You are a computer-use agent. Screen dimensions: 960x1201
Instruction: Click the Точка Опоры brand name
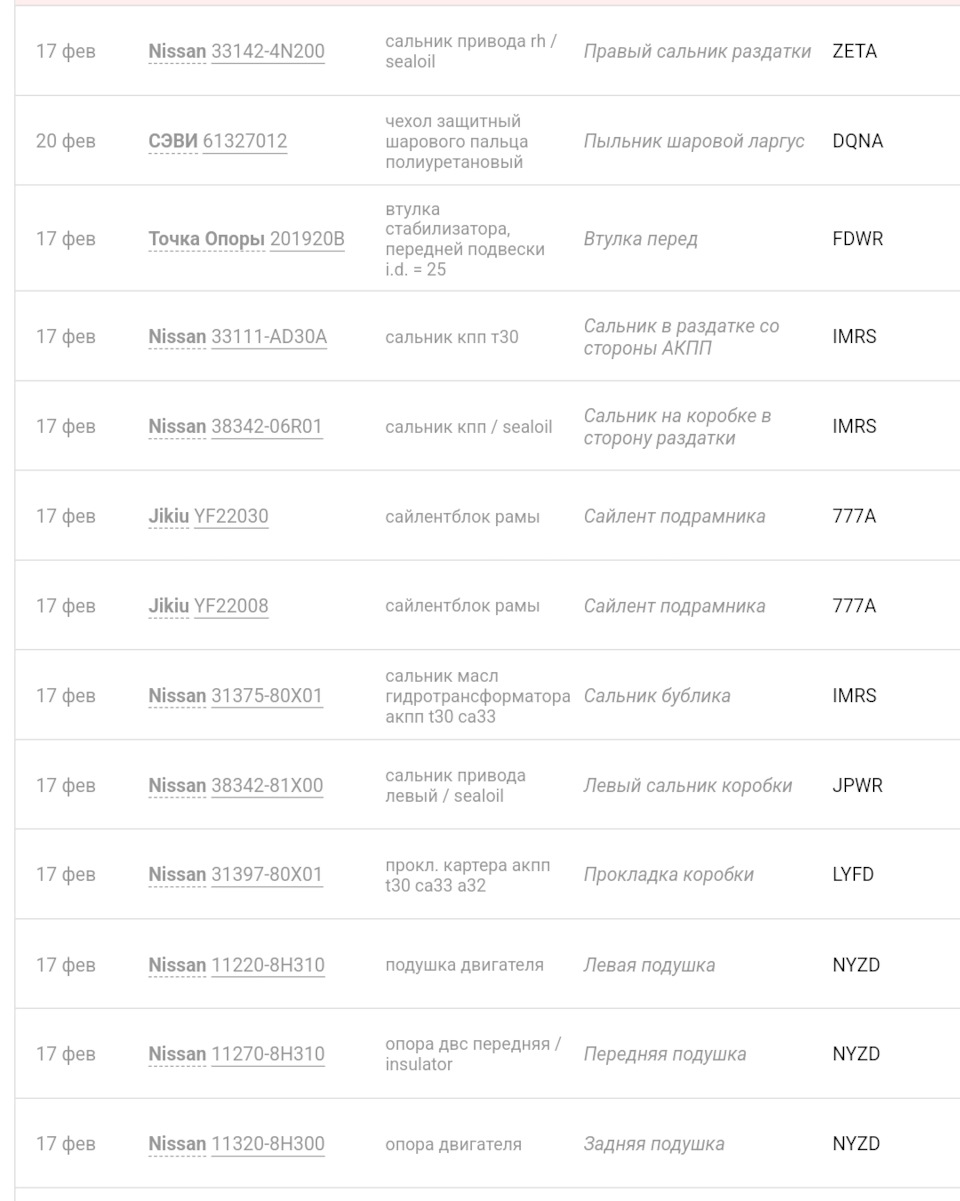(206, 239)
